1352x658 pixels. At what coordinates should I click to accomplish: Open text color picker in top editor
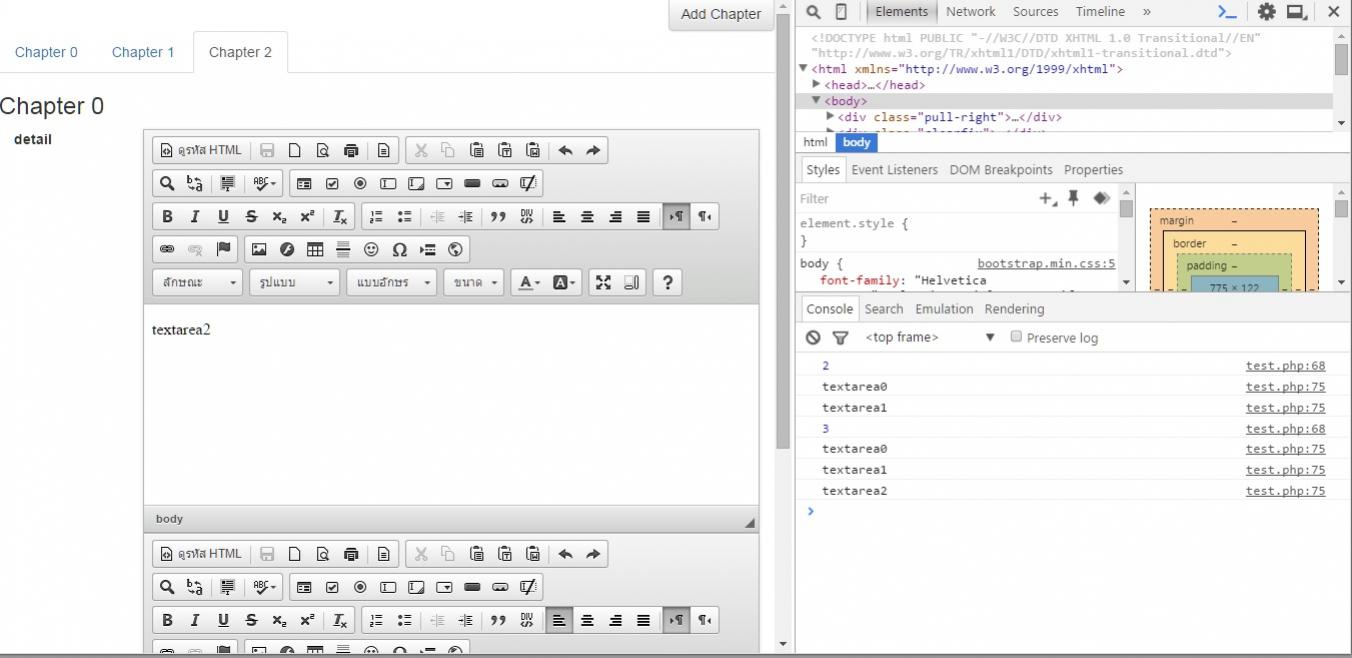[528, 282]
